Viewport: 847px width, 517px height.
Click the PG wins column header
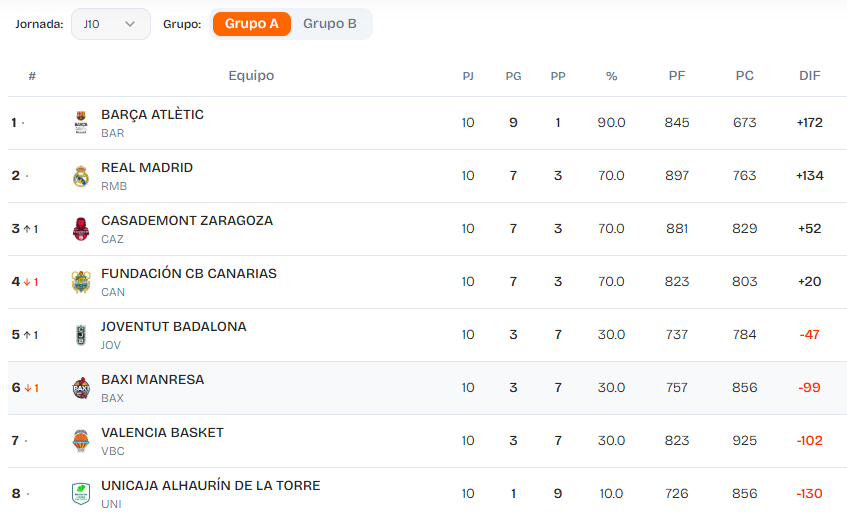pos(513,76)
